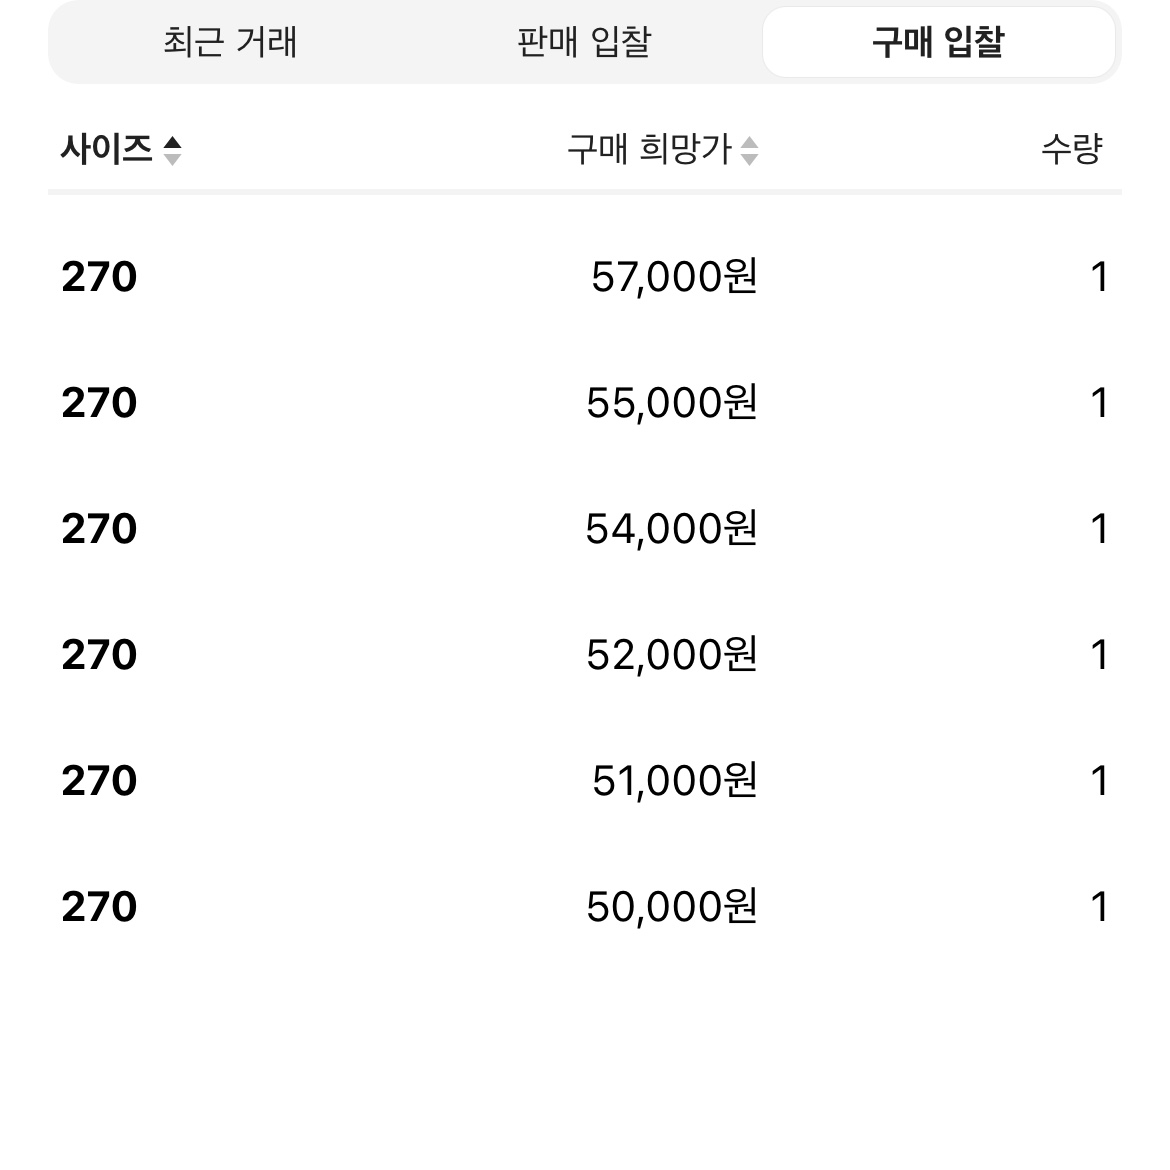Switch to the 최근 거래 tab
1170x1170 pixels.
click(230, 42)
